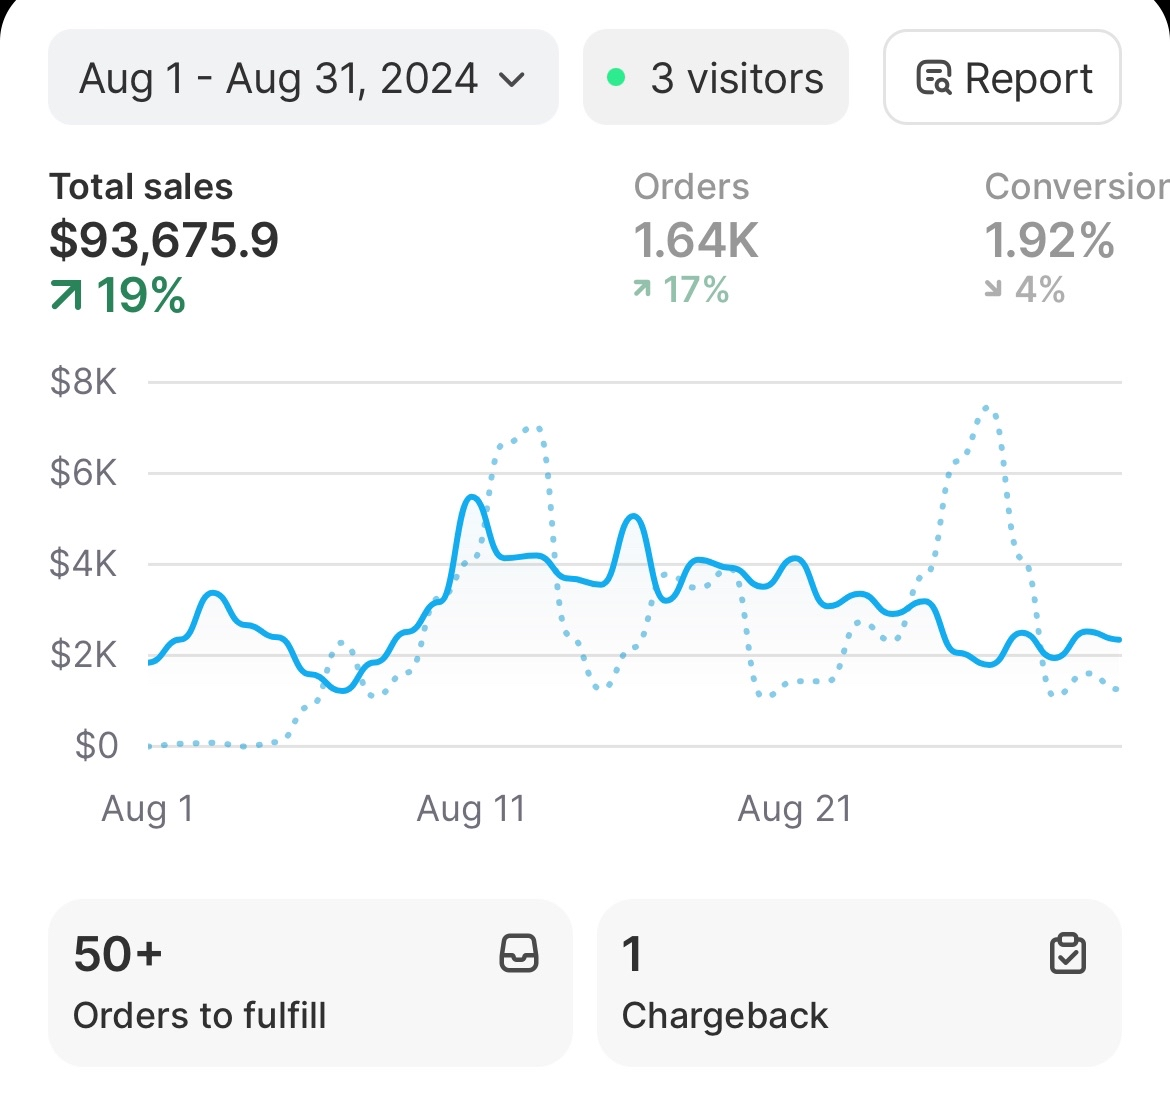The image size is (1170, 1110).
Task: Tap the solid line peak near Aug 11
Action: [x=472, y=497]
